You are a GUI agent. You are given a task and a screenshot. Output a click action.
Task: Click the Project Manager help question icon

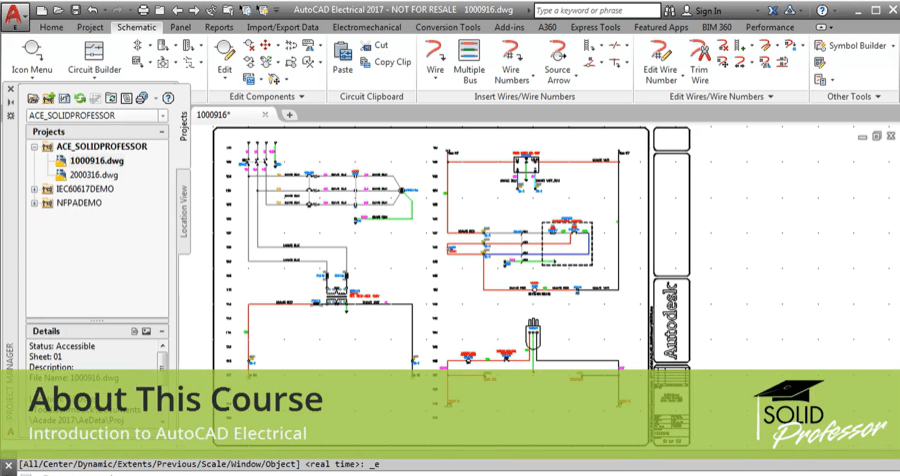168,98
